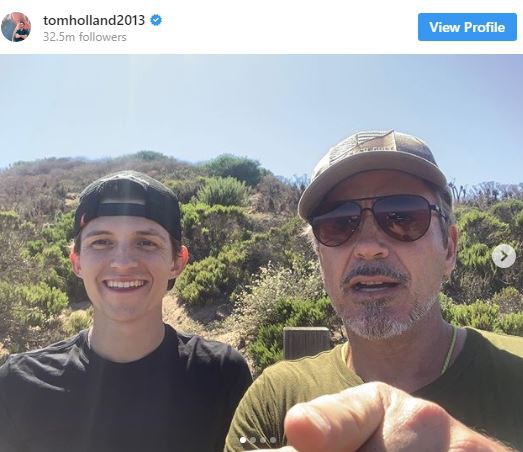Select the first carousel dot indicator

pyautogui.click(x=243, y=440)
